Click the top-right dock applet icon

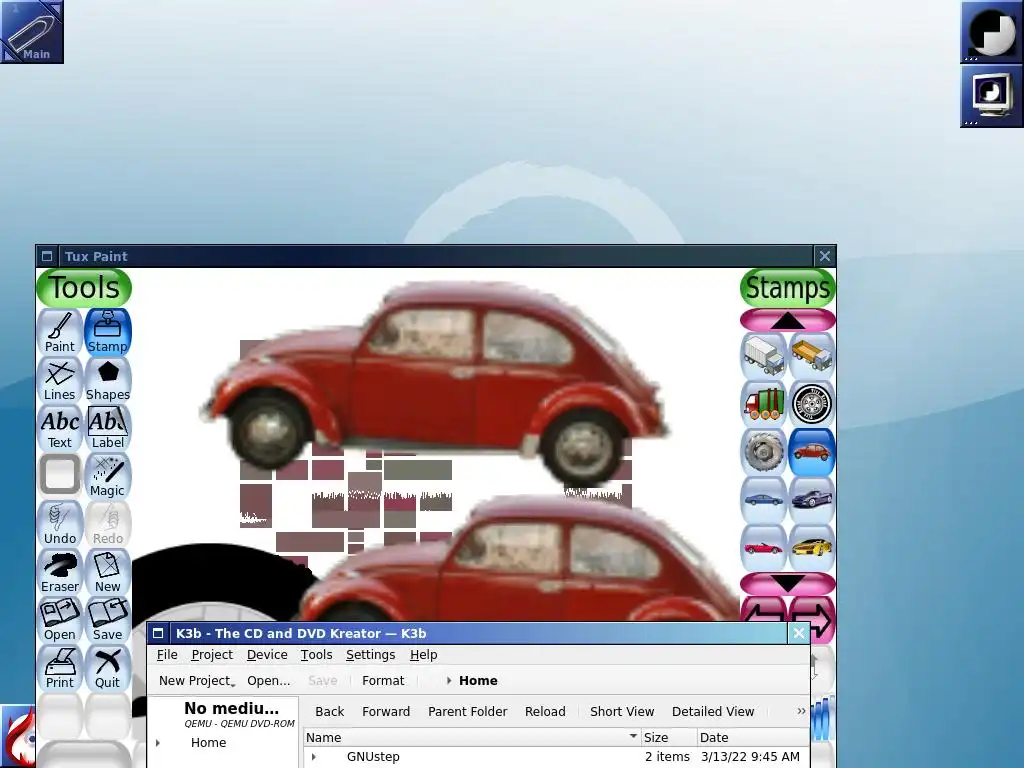[x=991, y=32]
